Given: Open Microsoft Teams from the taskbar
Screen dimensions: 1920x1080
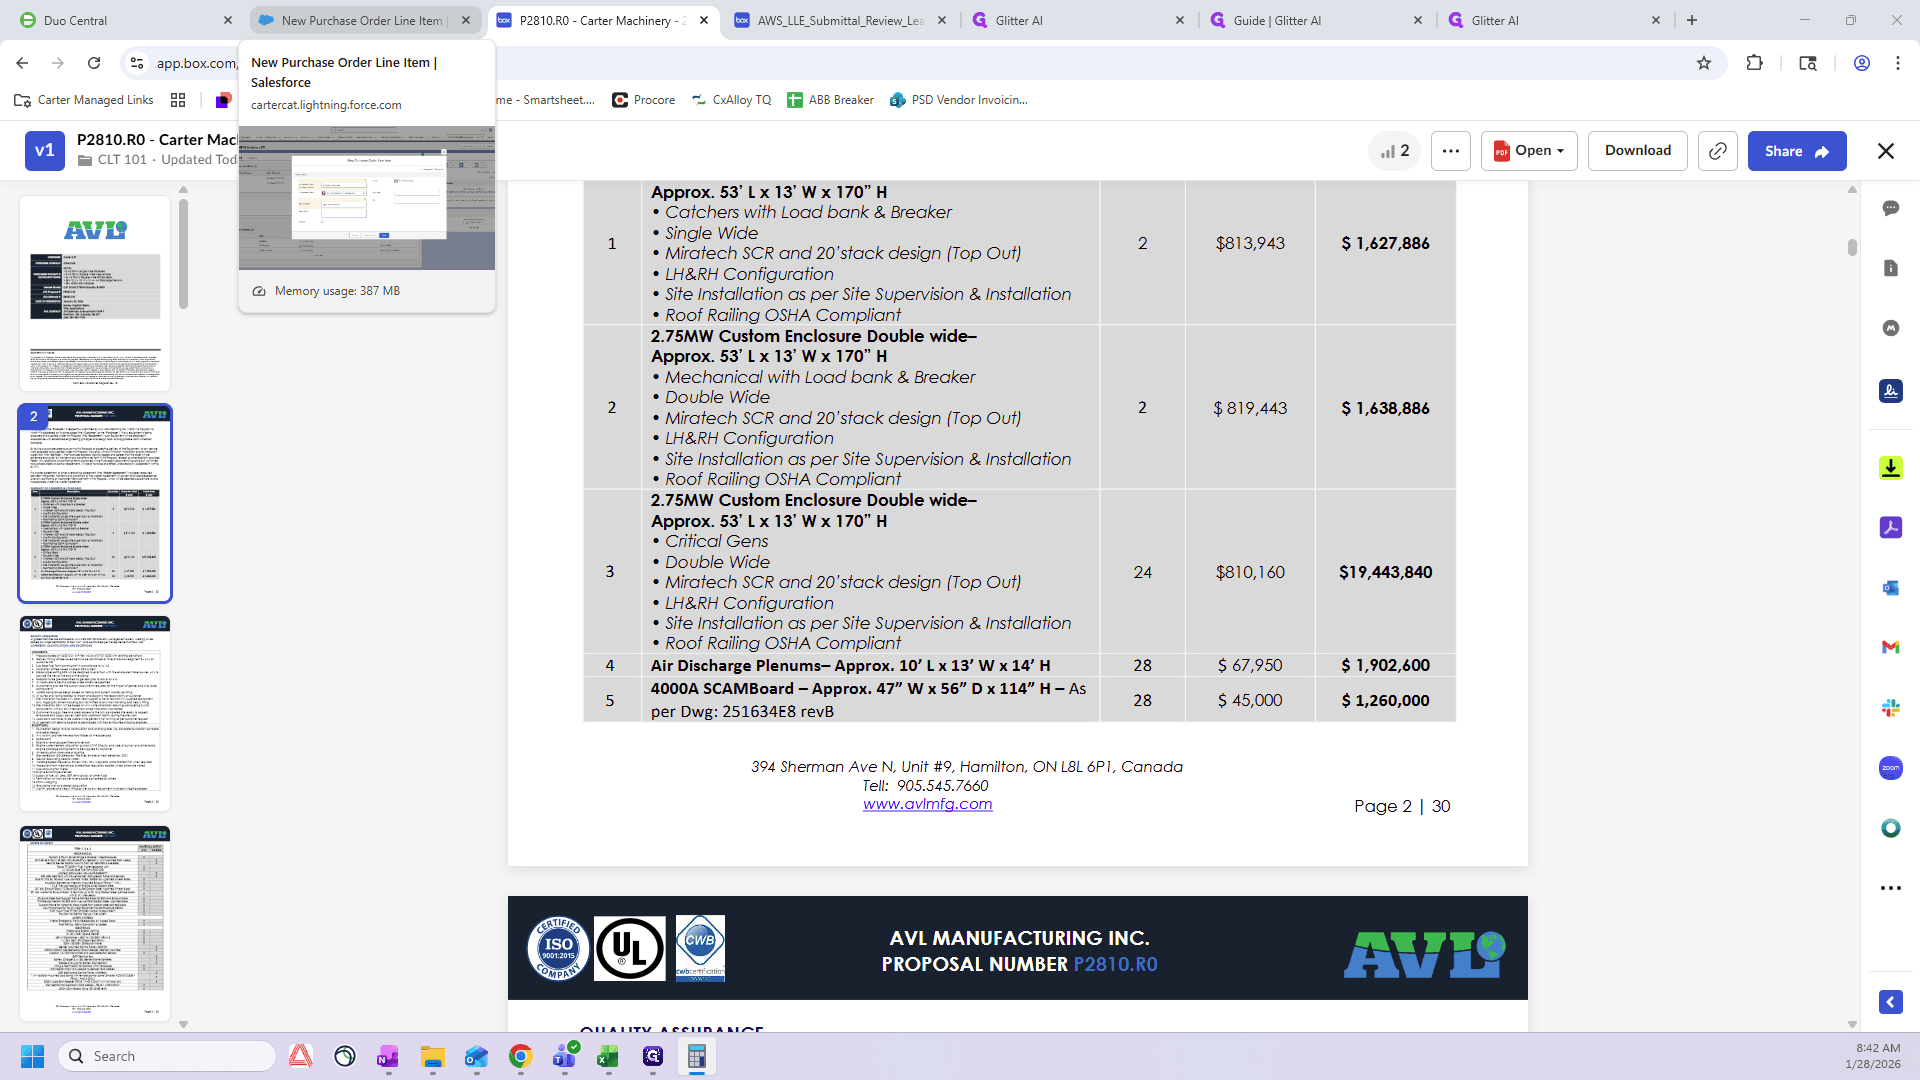Looking at the screenshot, I should [564, 1056].
